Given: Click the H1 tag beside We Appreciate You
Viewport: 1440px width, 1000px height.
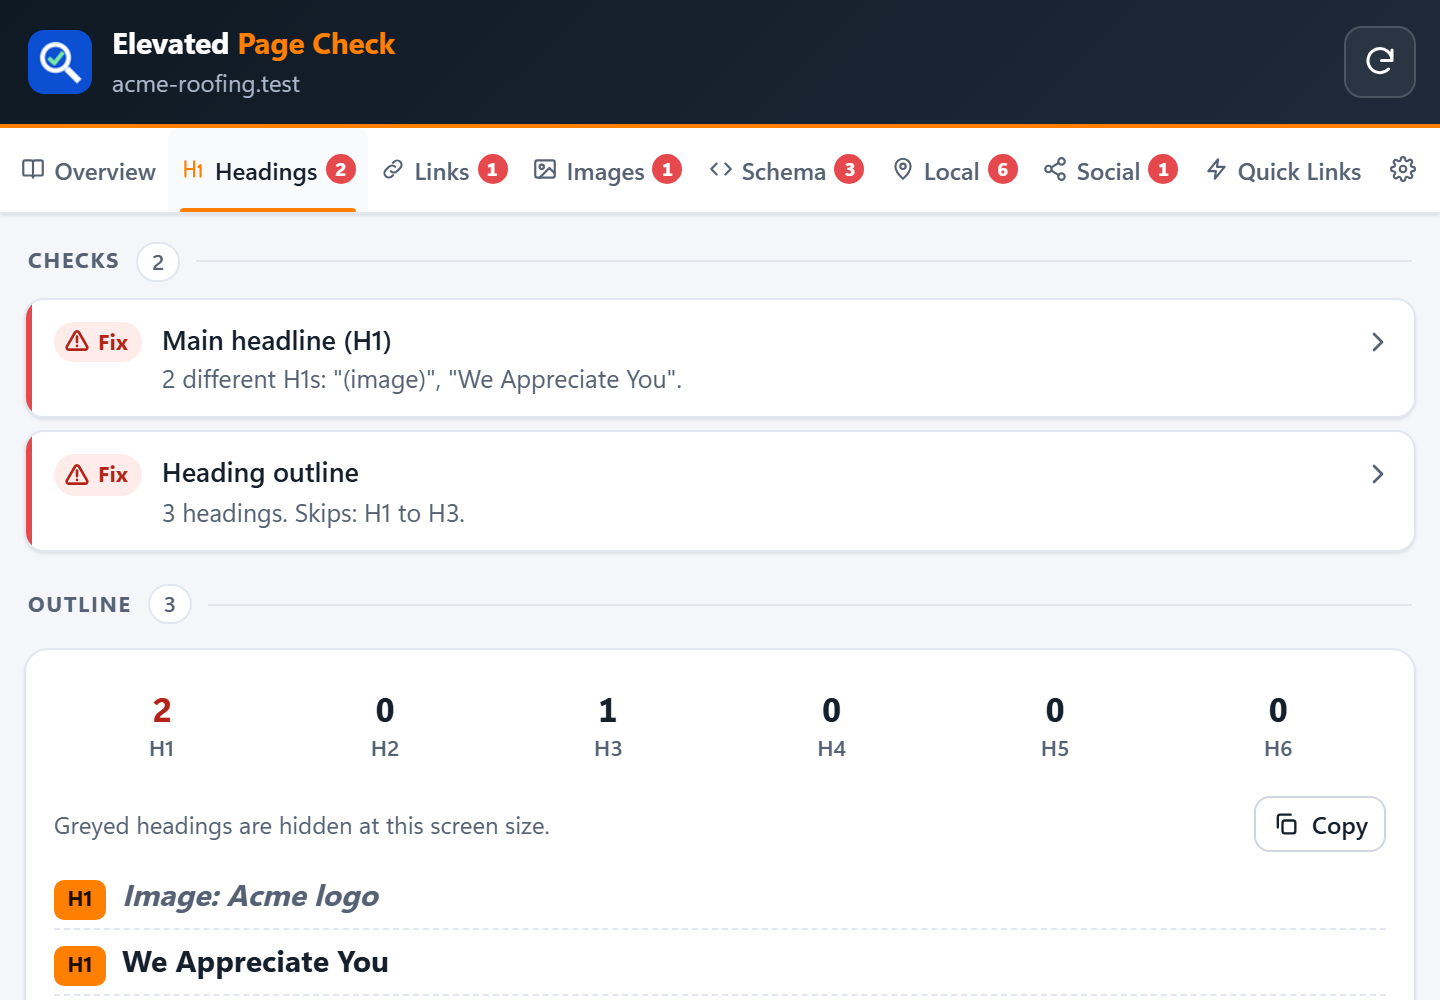Looking at the screenshot, I should point(80,965).
